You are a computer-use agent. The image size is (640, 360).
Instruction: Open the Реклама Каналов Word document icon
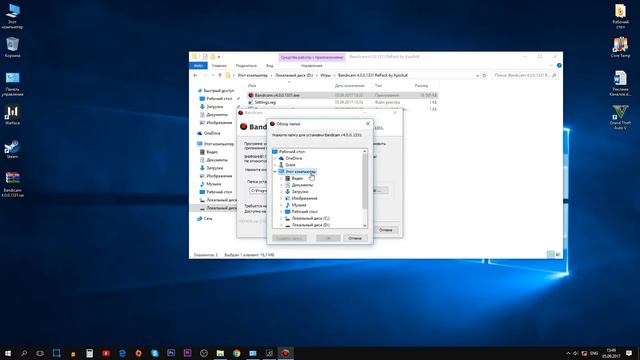tap(620, 84)
